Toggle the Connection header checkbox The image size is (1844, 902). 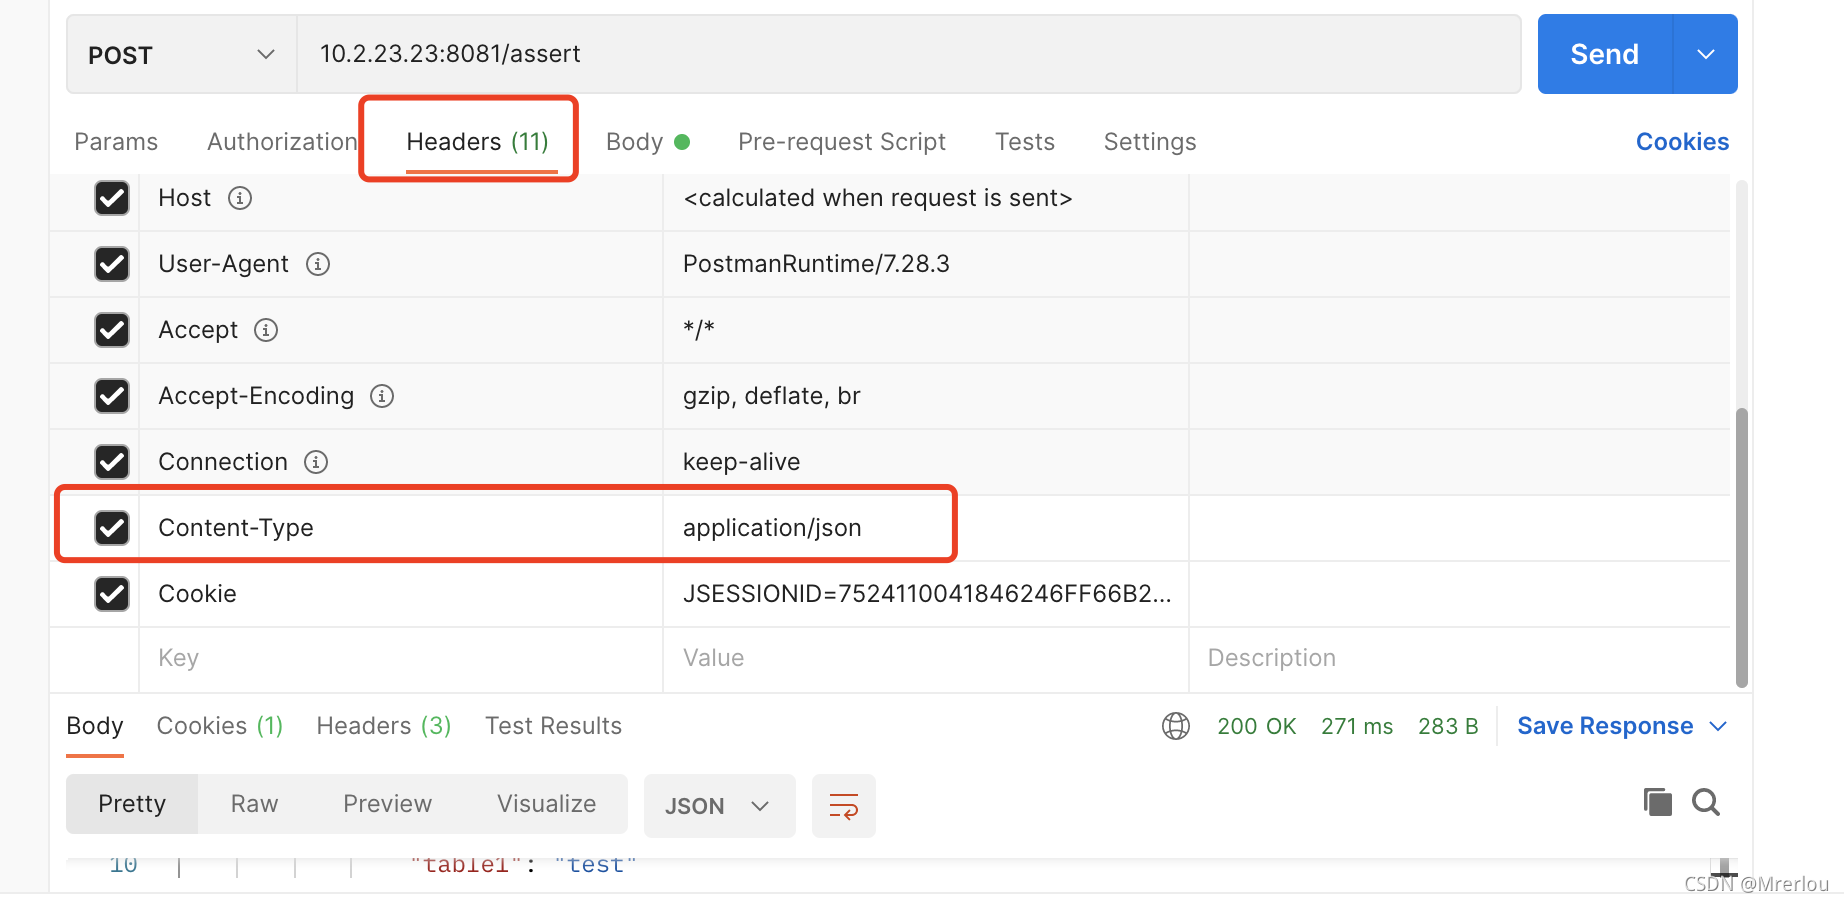coord(112,462)
